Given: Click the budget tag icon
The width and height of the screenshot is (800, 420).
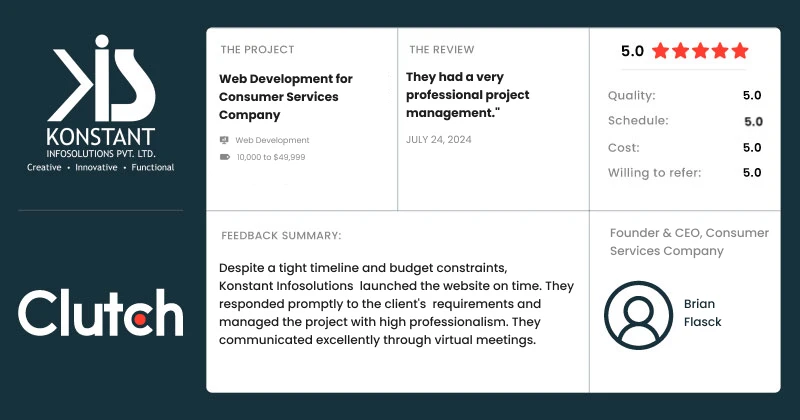Looking at the screenshot, I should point(224,157).
